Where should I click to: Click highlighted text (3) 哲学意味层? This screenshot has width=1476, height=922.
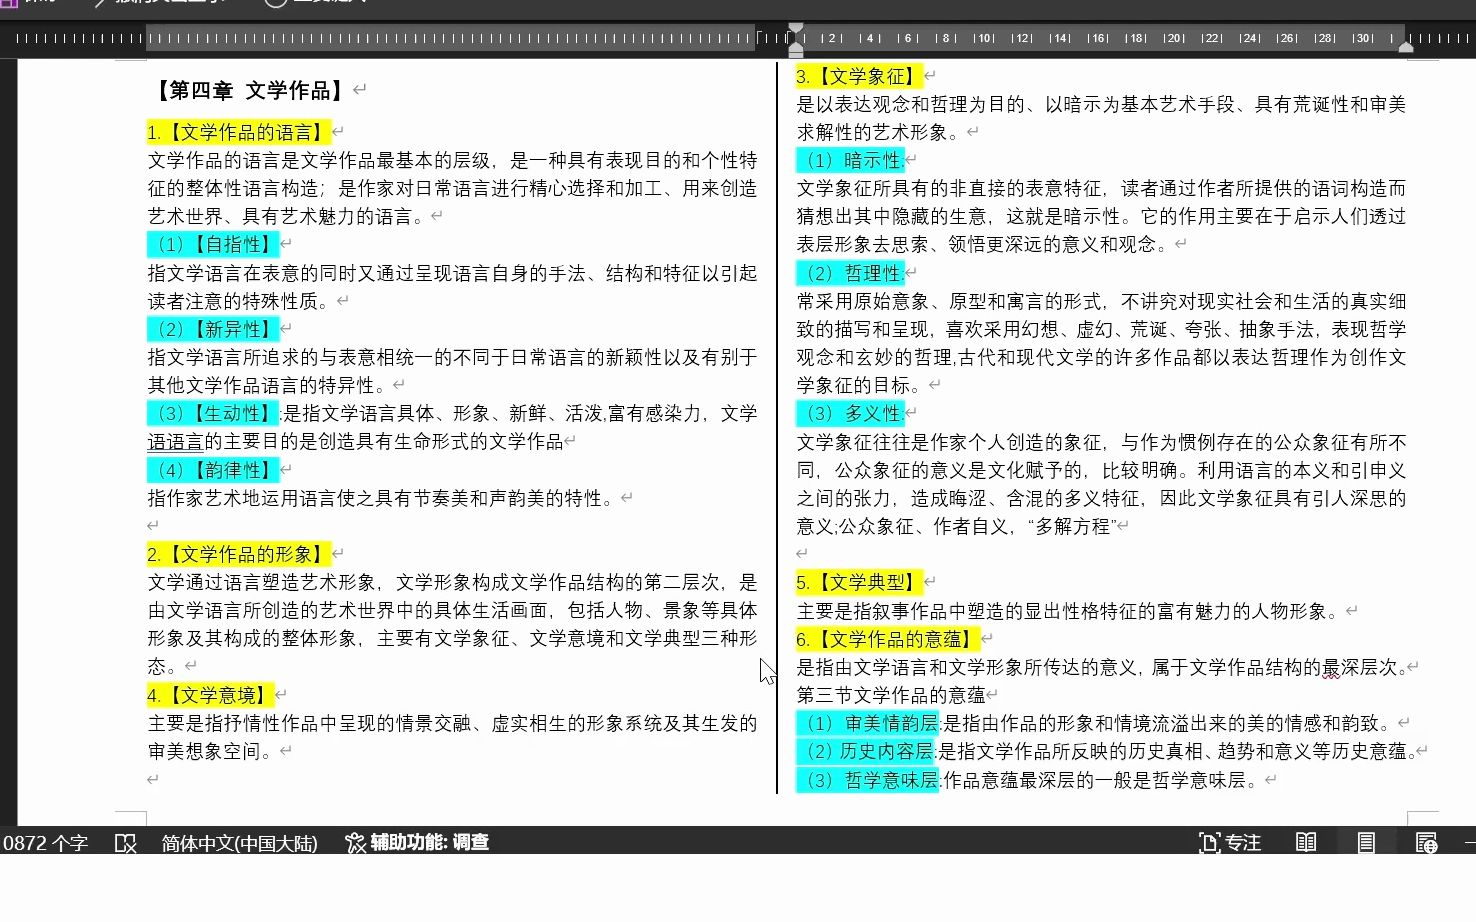[868, 780]
